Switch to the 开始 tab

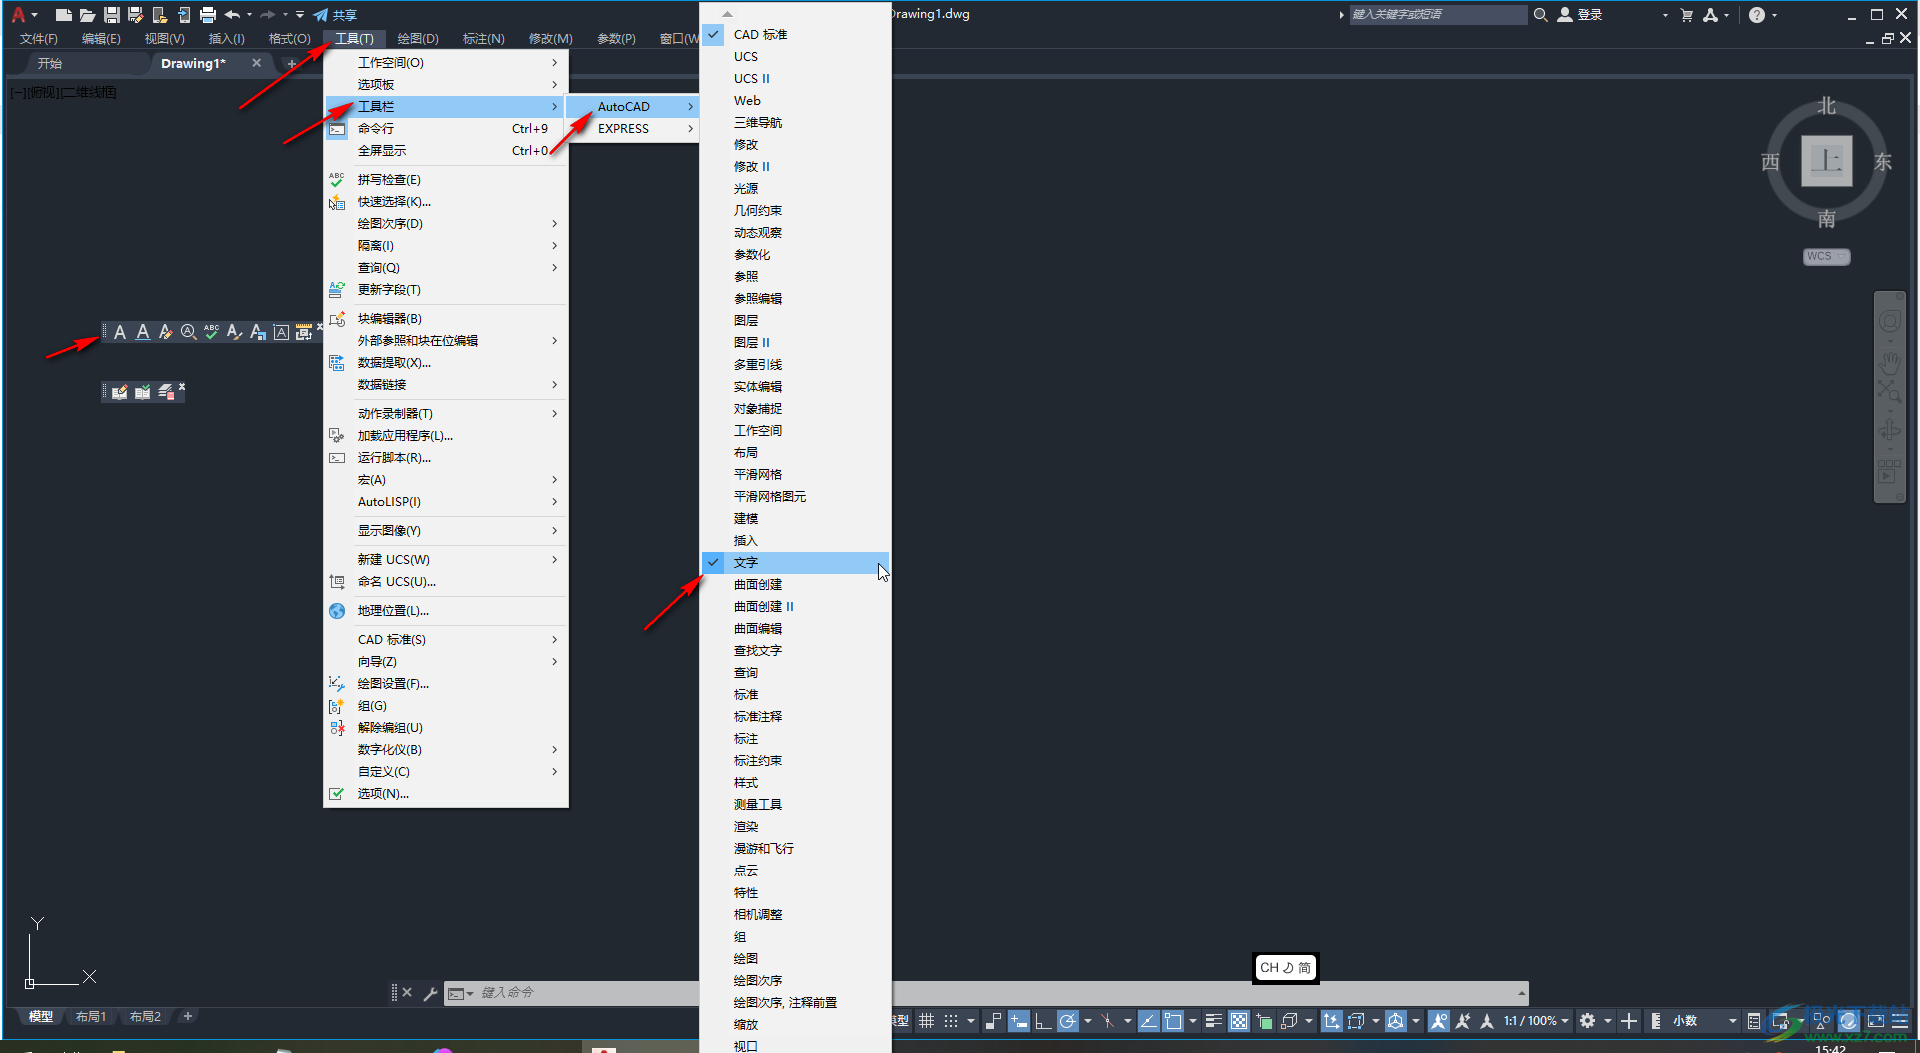[50, 63]
